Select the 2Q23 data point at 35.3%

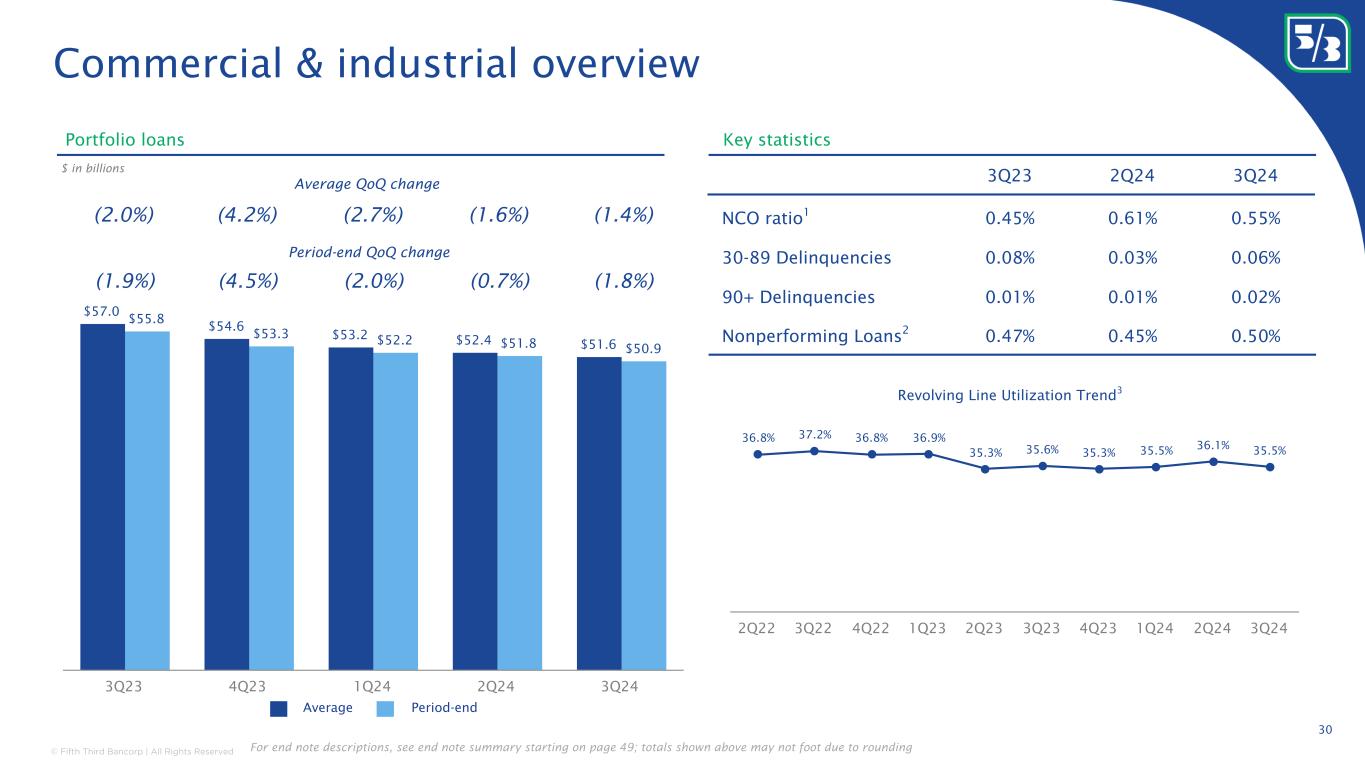(985, 469)
